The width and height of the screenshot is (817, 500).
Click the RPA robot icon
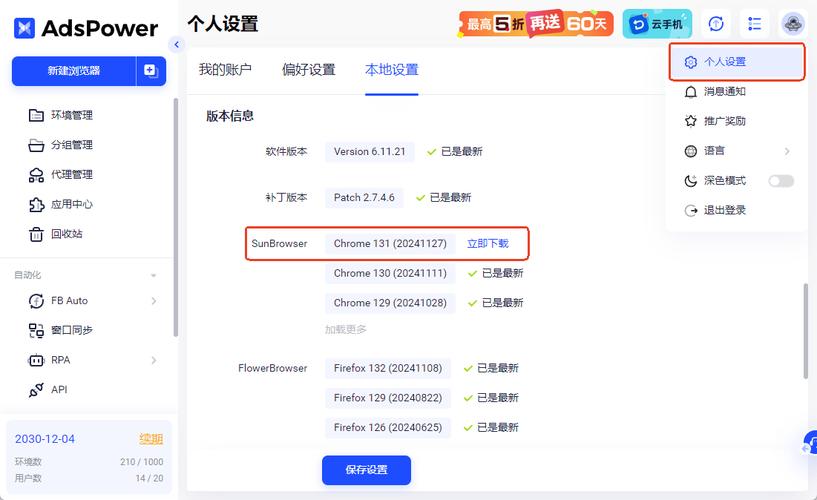(x=36, y=360)
